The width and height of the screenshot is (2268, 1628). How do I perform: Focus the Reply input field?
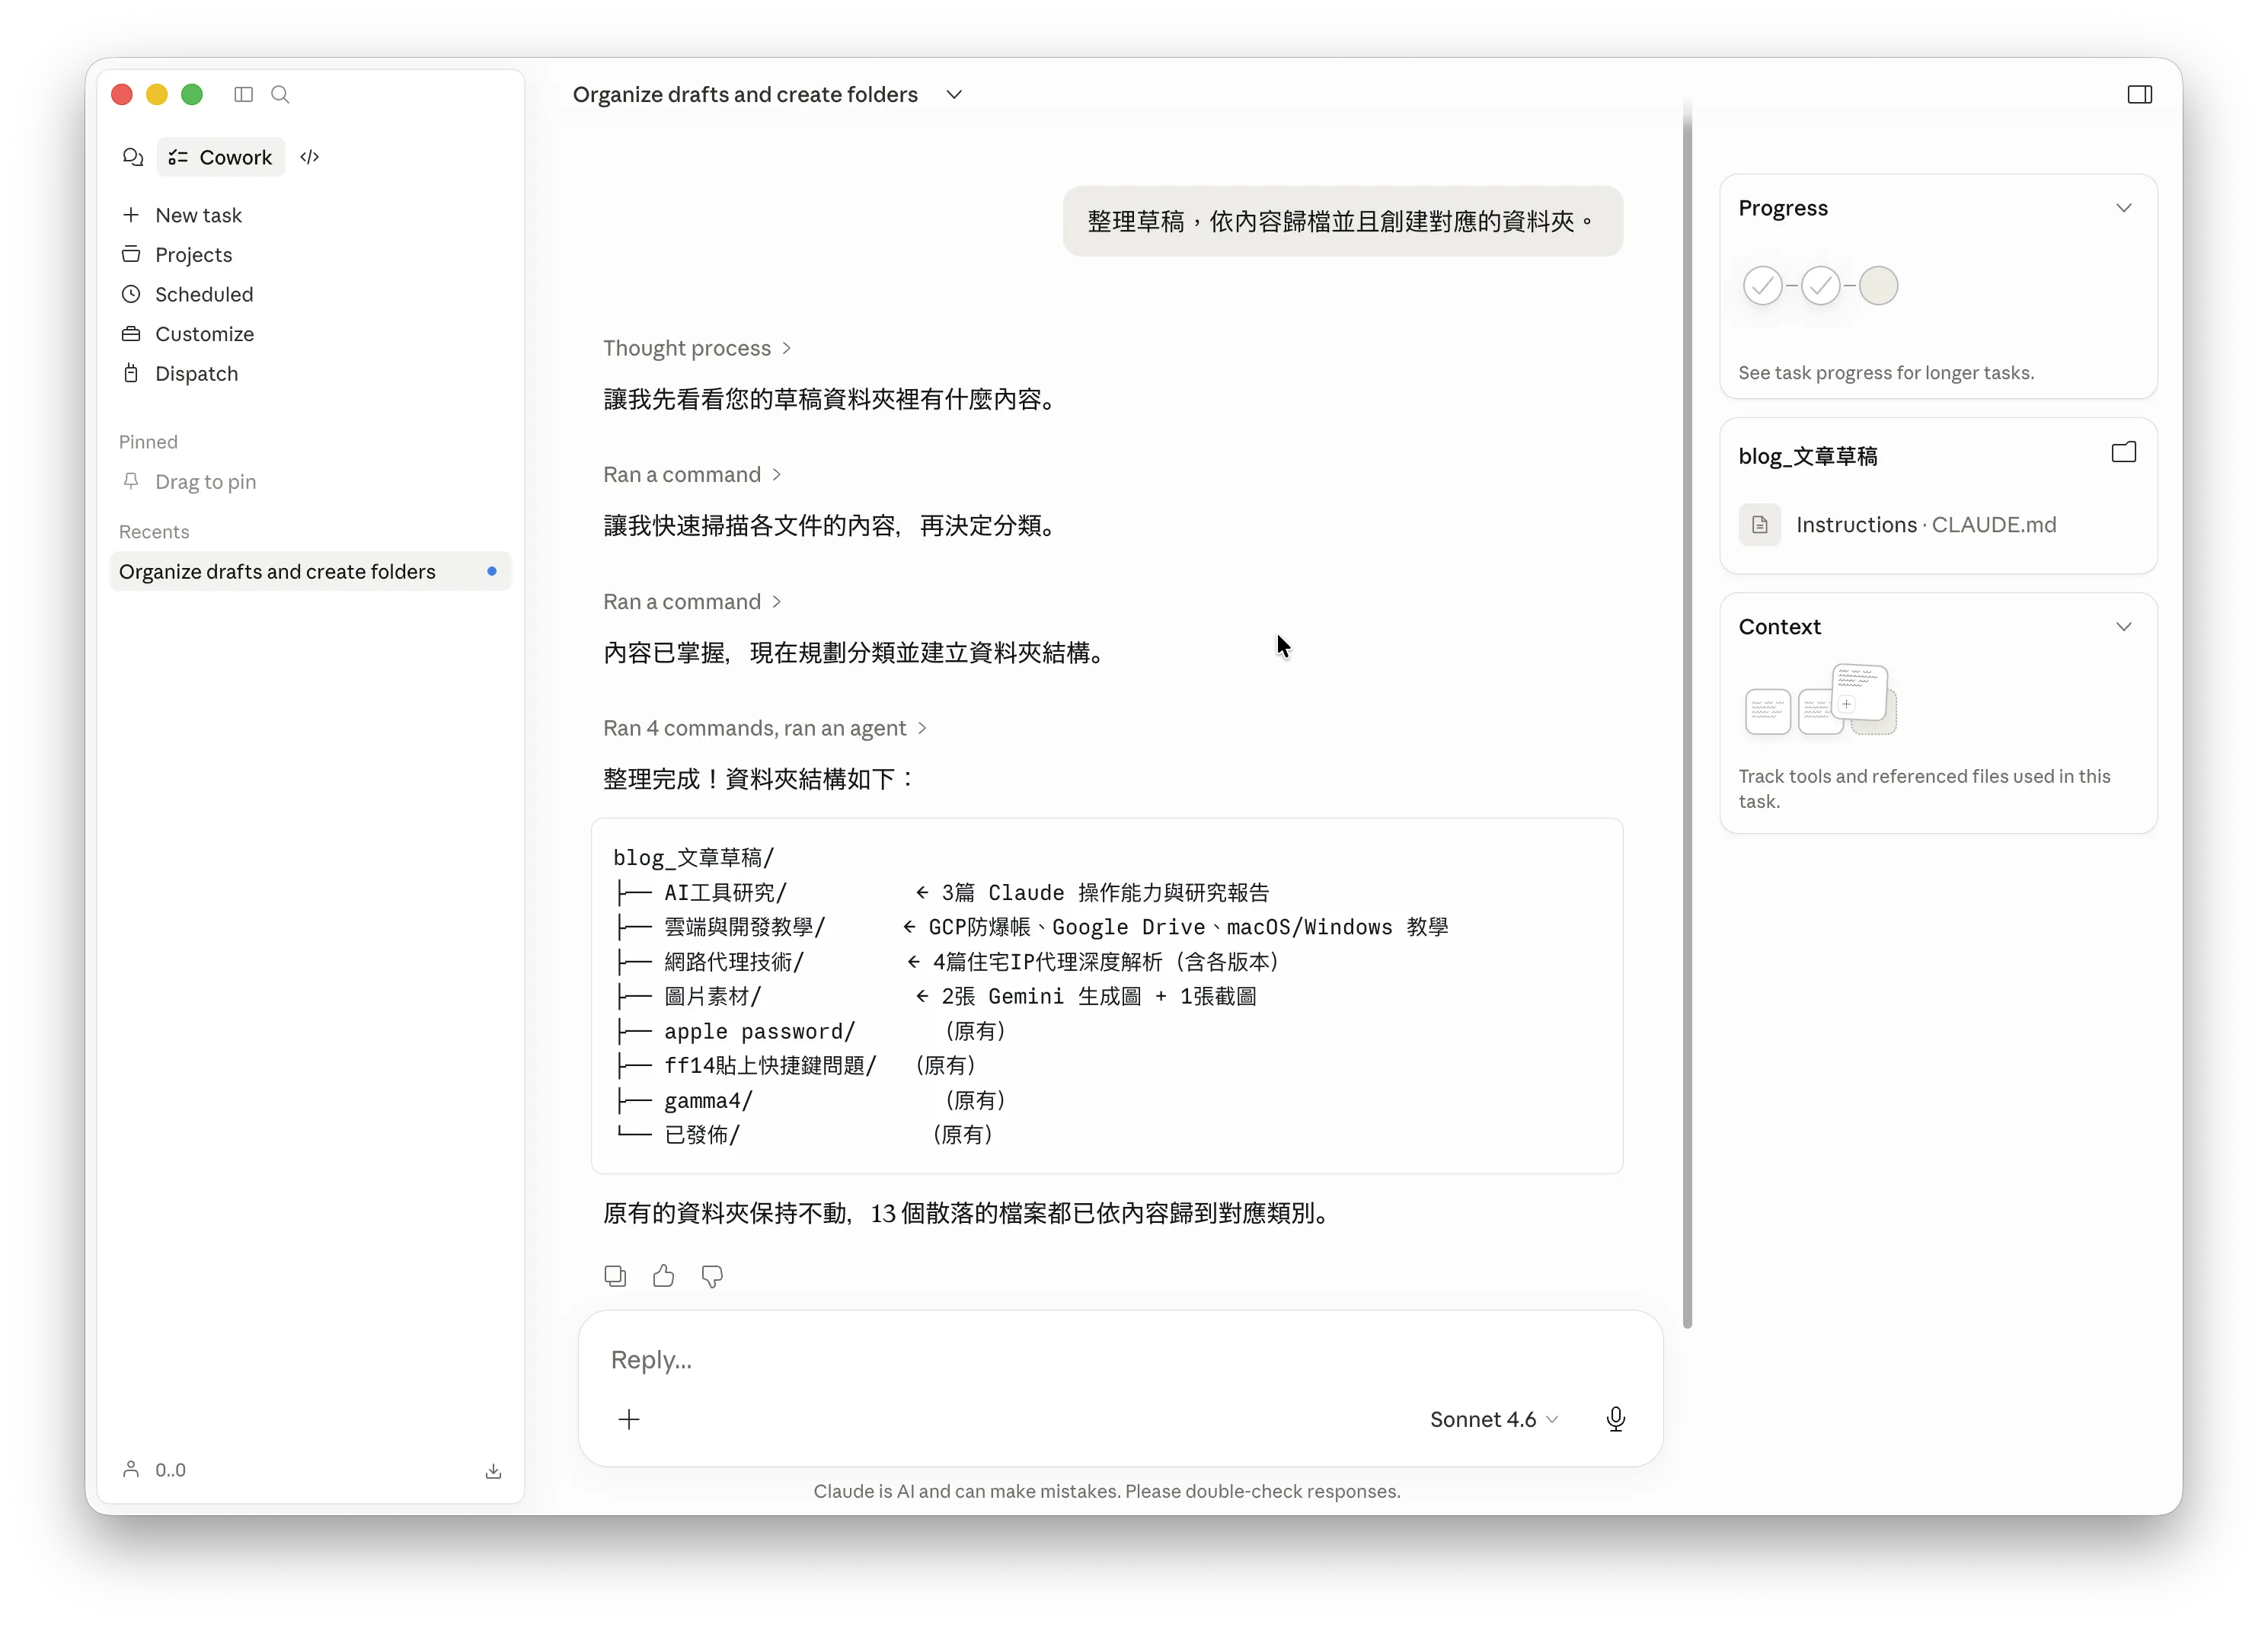[x=1120, y=1359]
